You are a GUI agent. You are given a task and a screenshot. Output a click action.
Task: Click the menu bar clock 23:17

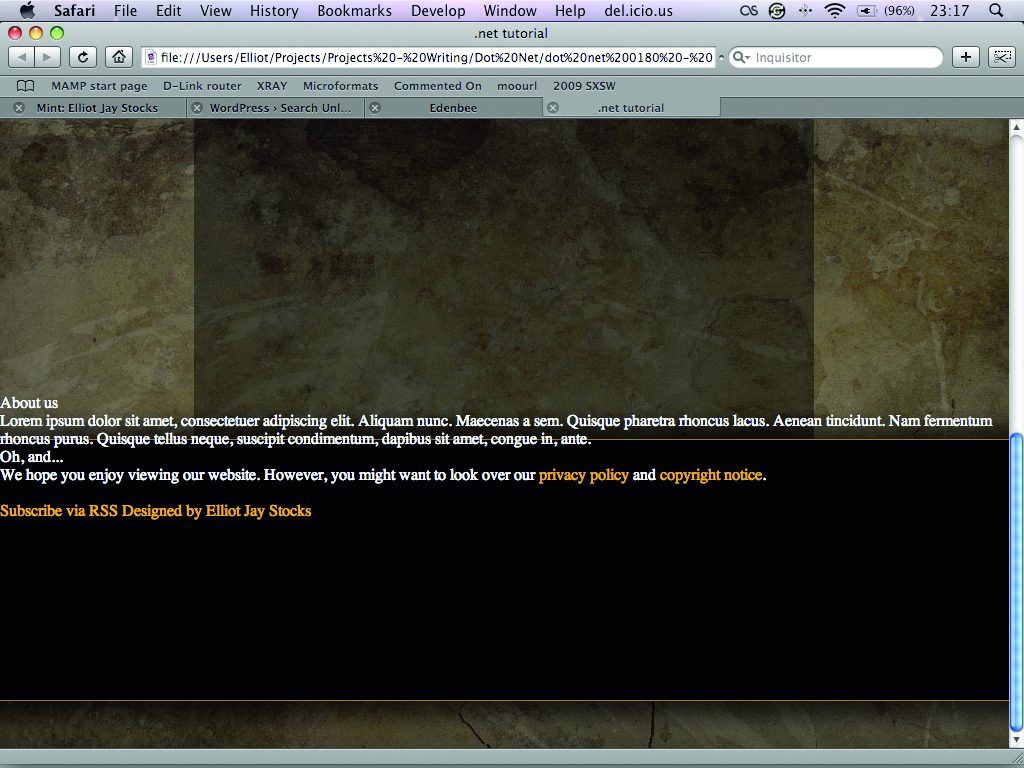(x=950, y=10)
